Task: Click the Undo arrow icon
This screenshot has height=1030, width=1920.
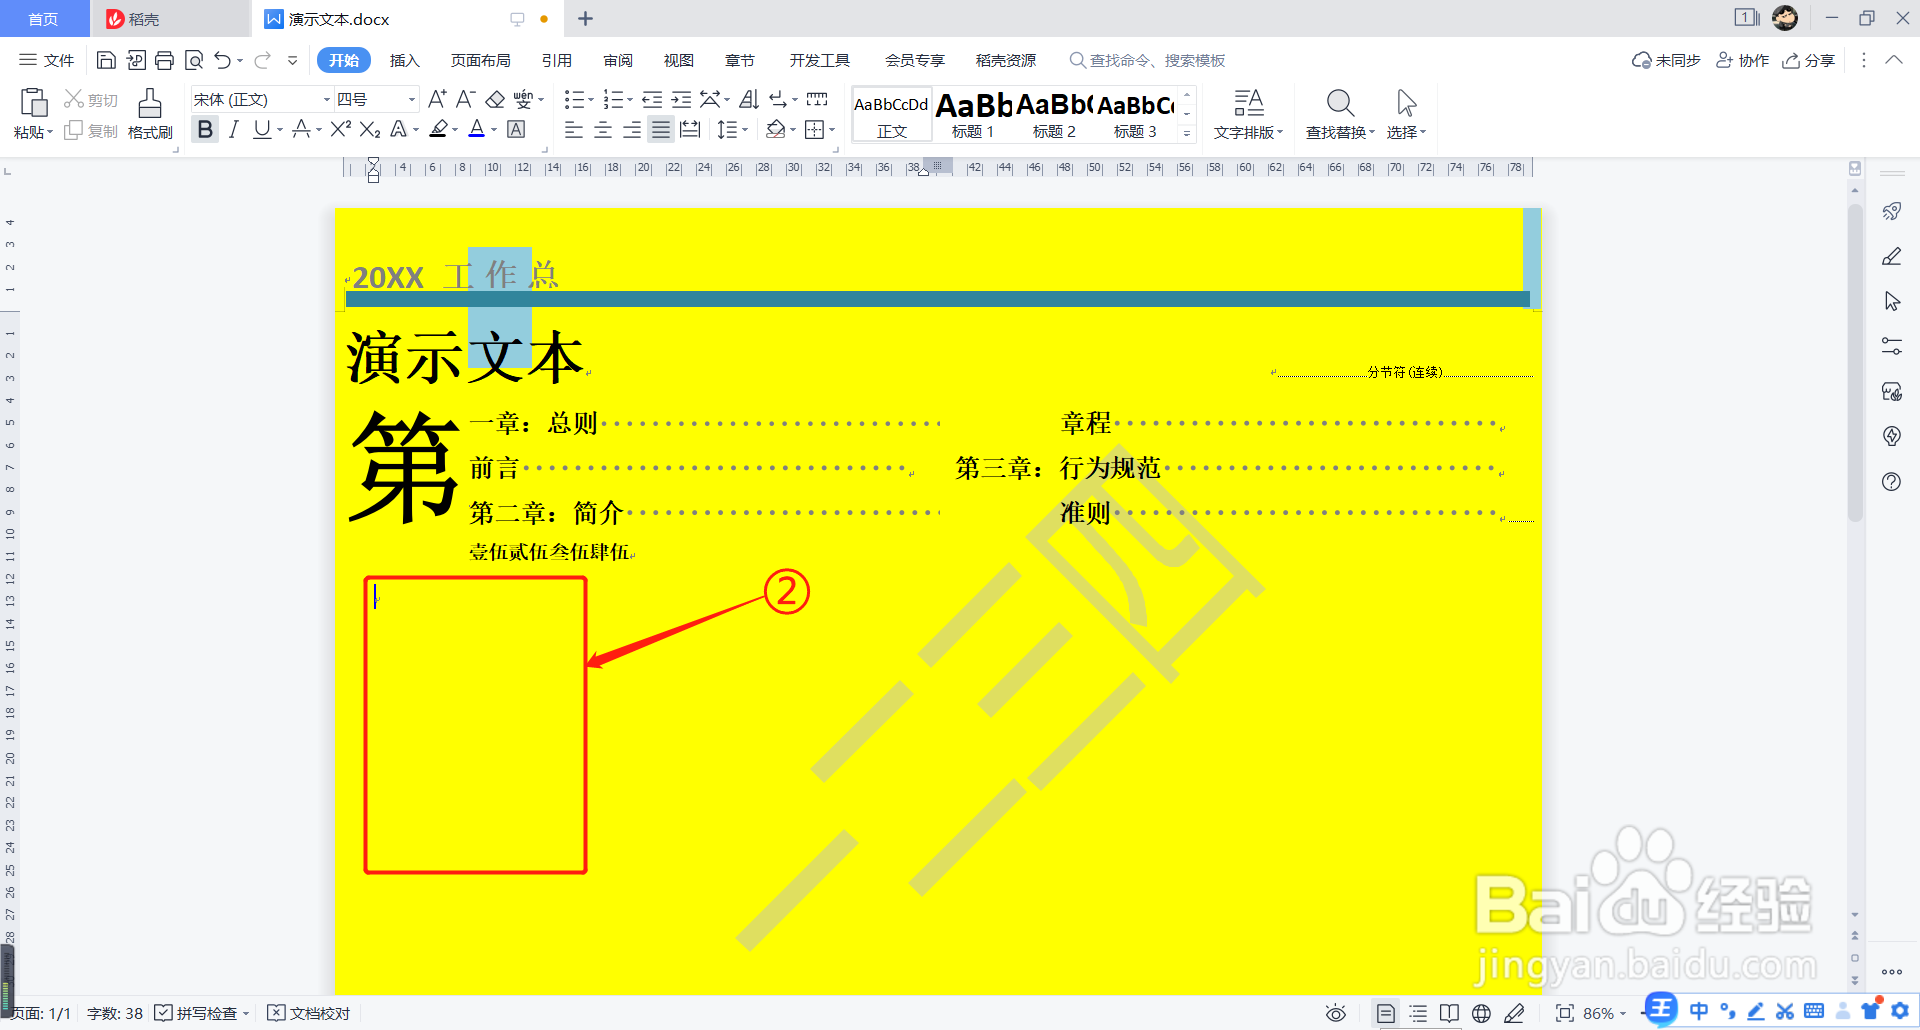Action: pyautogui.click(x=222, y=60)
